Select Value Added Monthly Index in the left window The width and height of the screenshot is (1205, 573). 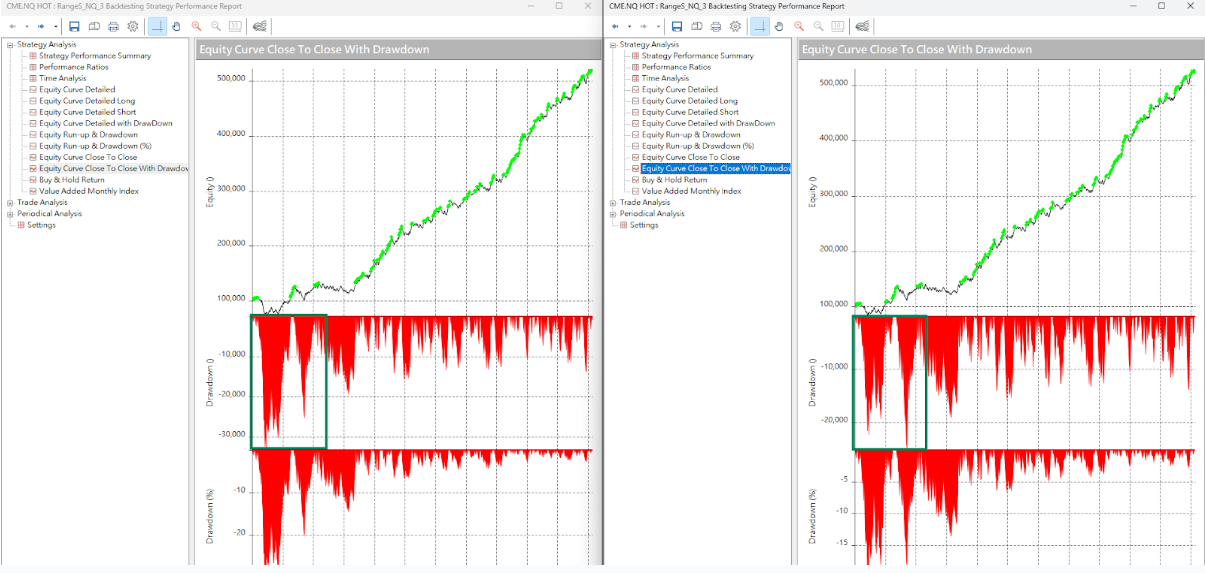89,191
